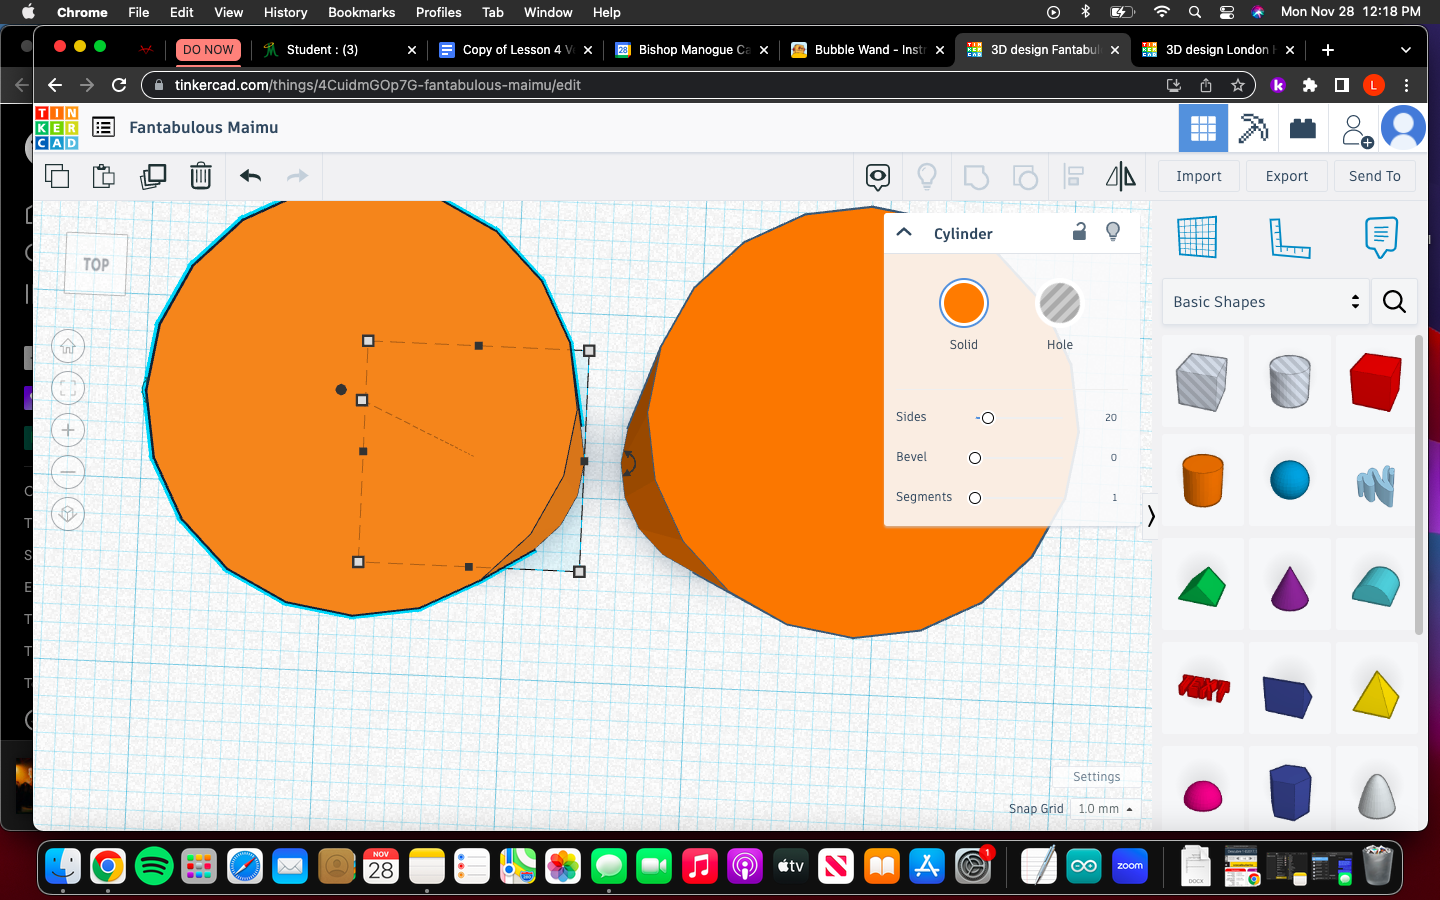Click the Copy tool in the toolbar

pyautogui.click(x=57, y=177)
